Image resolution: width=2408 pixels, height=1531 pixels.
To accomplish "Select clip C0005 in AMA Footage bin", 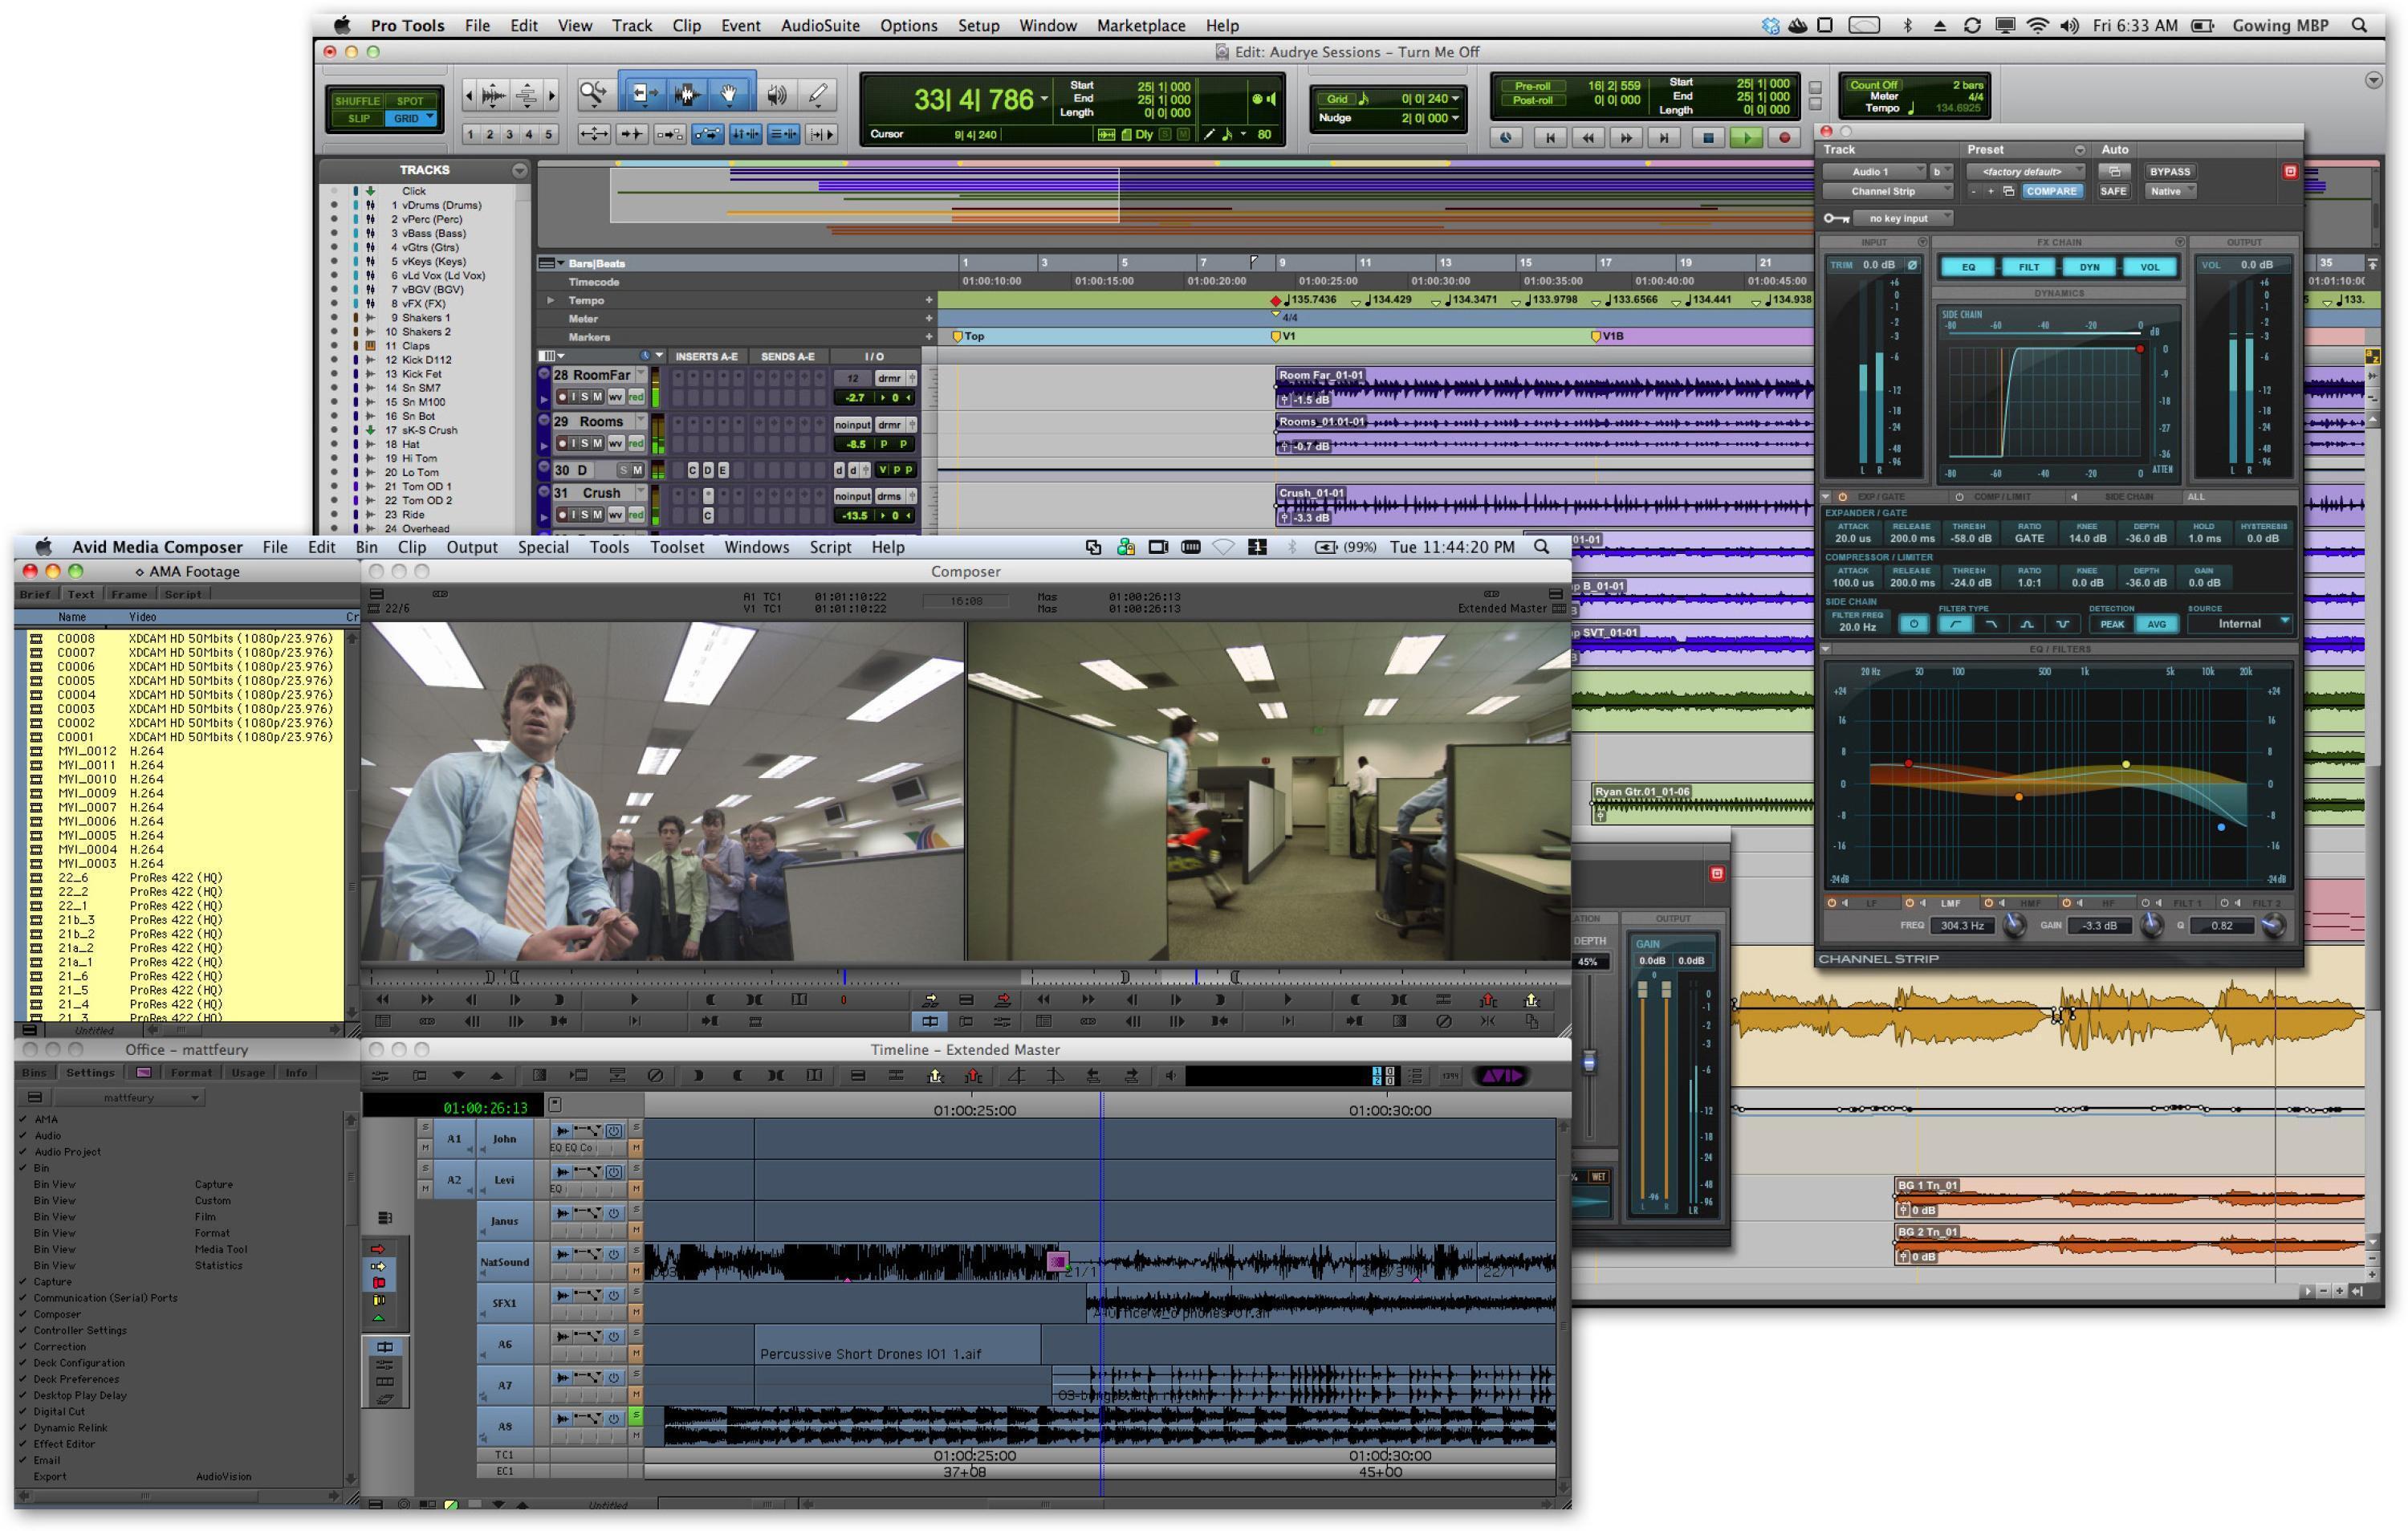I will tap(76, 680).
